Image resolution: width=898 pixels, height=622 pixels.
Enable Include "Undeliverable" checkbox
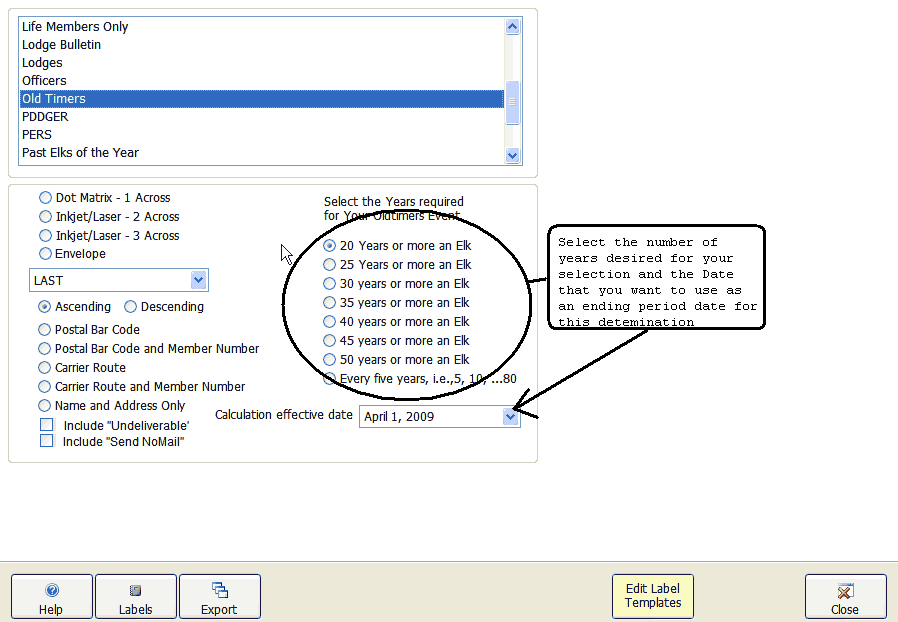(46, 425)
